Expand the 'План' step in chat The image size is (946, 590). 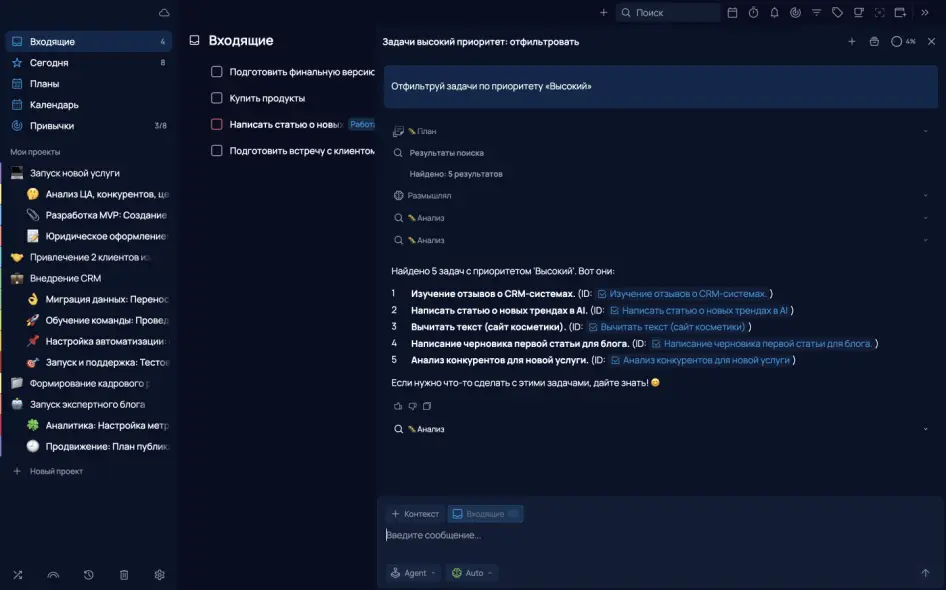[x=925, y=131]
